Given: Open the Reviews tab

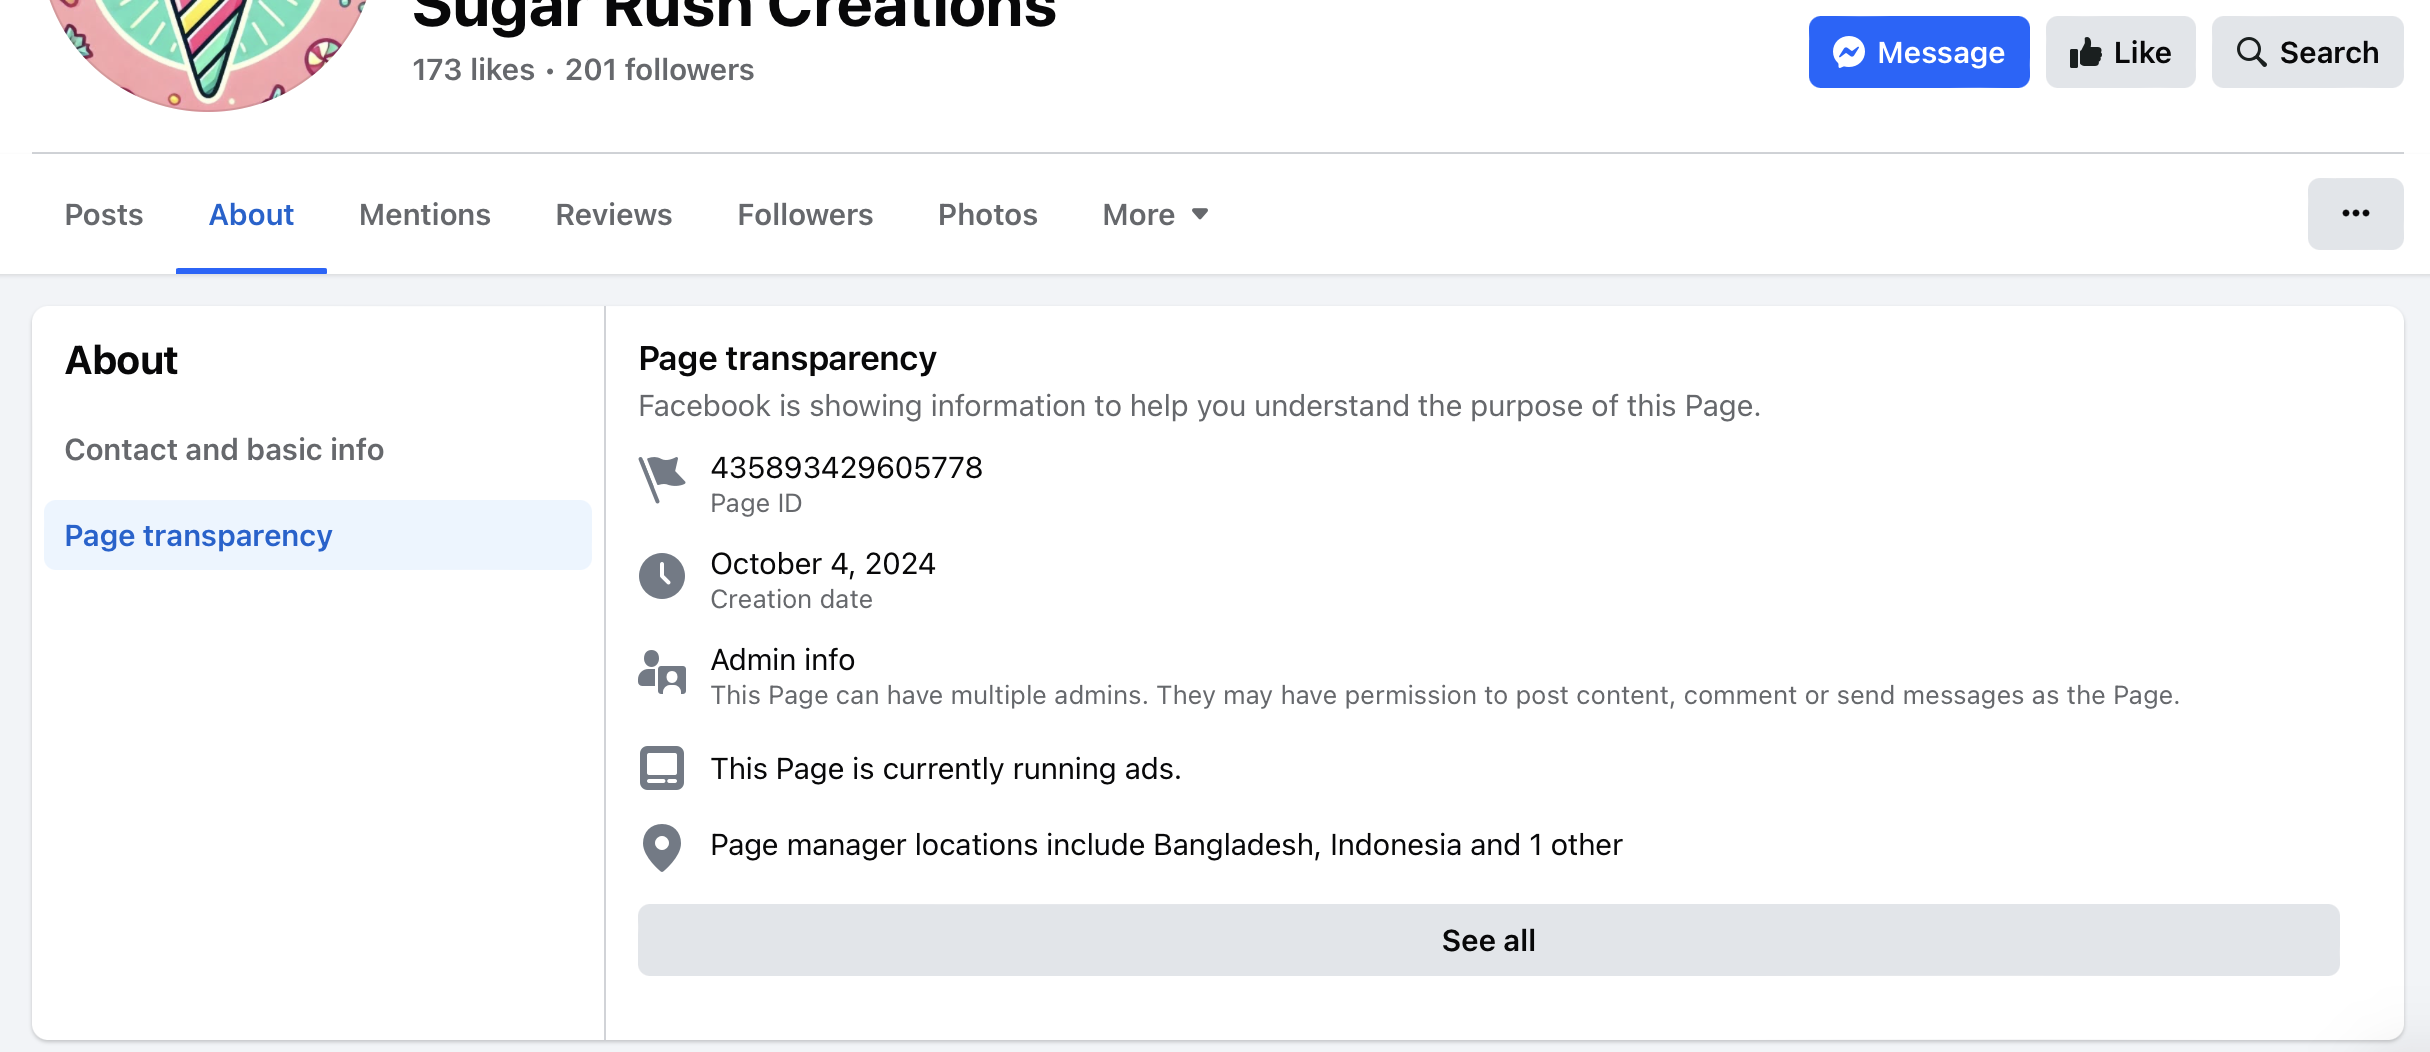Looking at the screenshot, I should [x=614, y=214].
